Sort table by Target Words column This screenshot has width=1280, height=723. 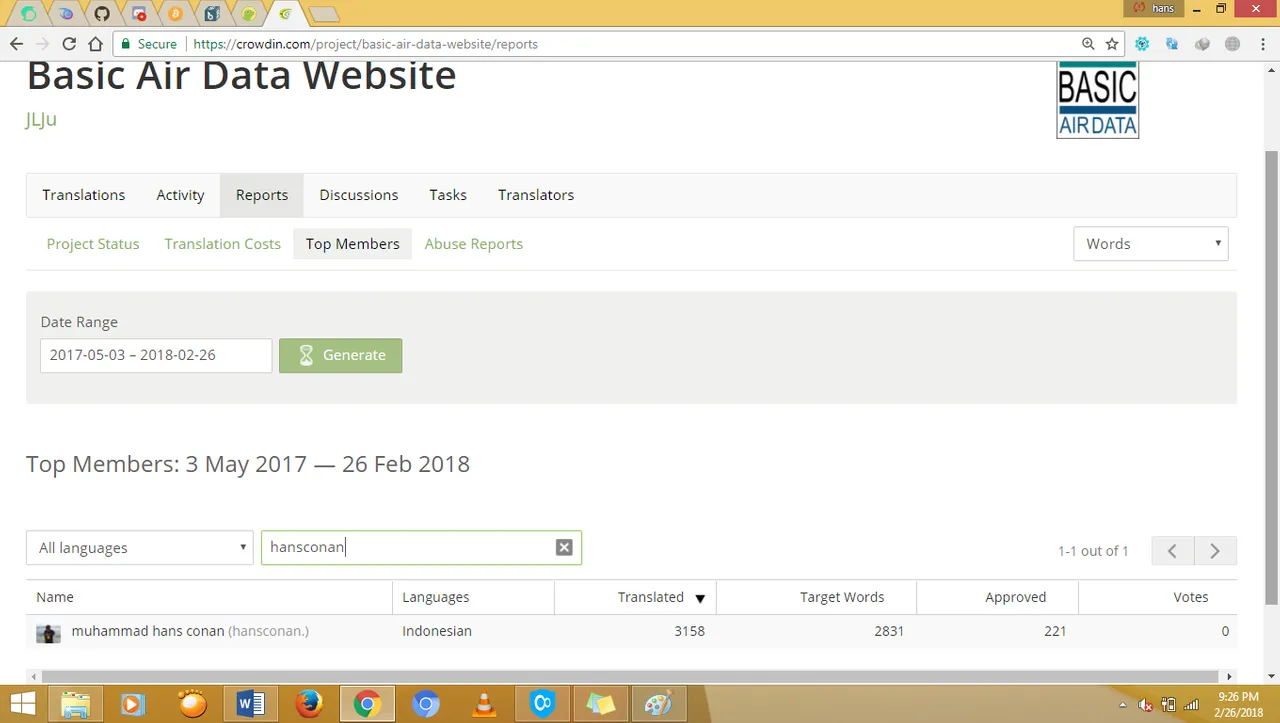[x=817, y=597]
